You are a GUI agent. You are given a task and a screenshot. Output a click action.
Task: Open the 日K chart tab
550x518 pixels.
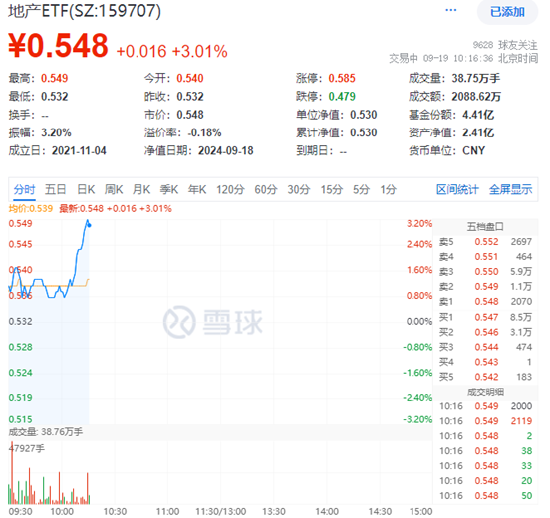point(86,190)
